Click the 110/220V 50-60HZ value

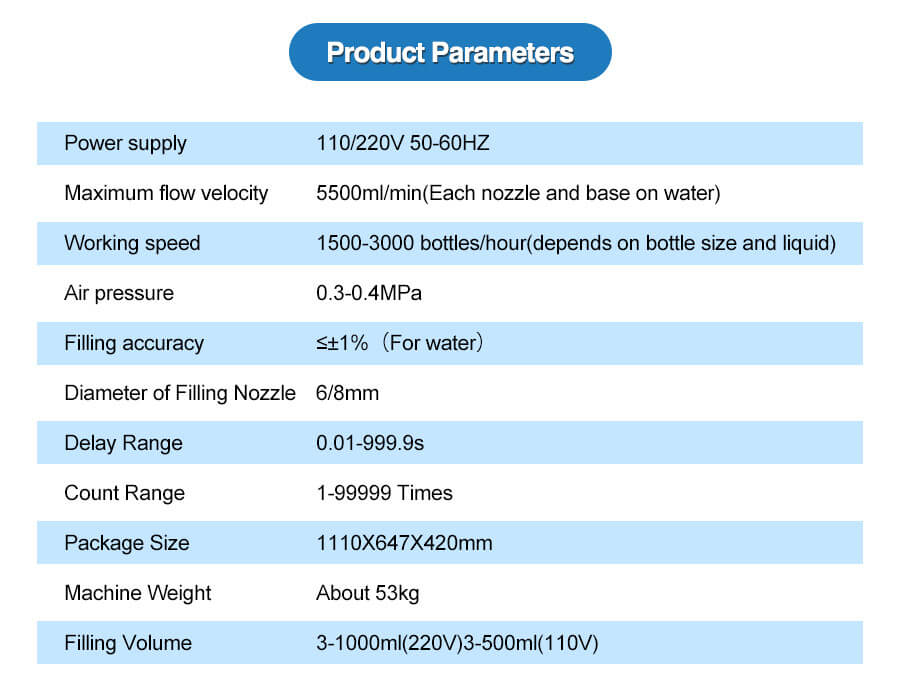click(403, 143)
